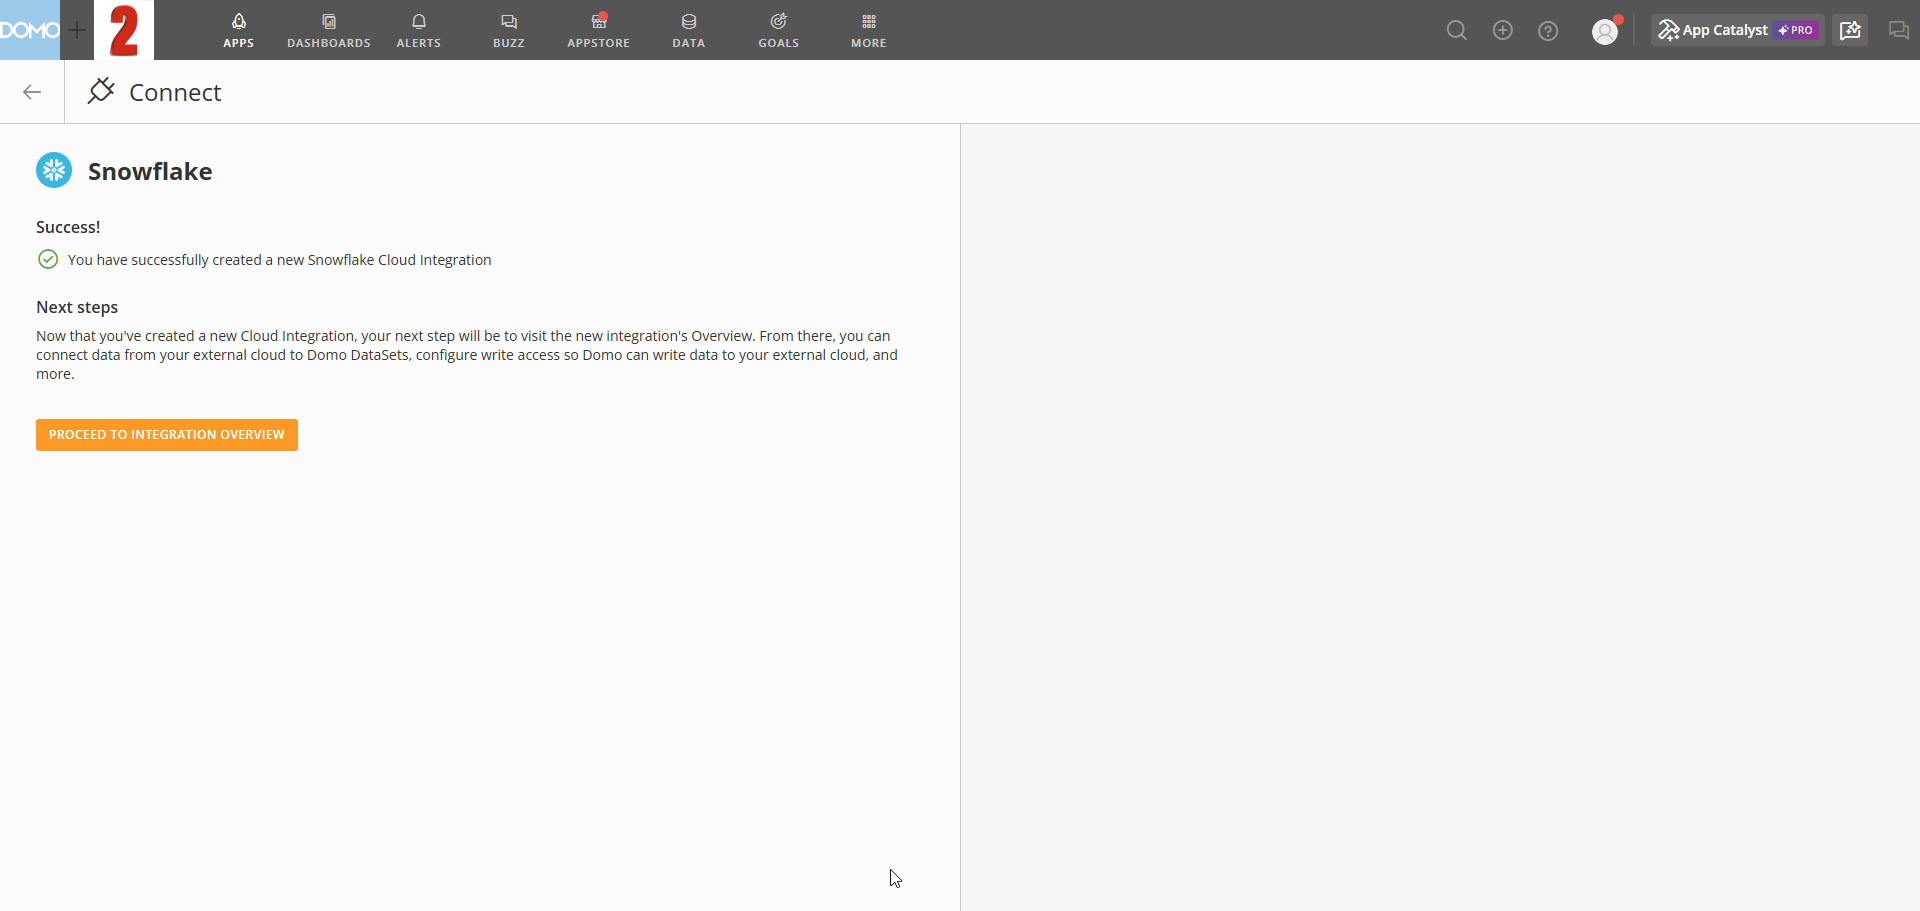Open Buzz chat section

509,30
